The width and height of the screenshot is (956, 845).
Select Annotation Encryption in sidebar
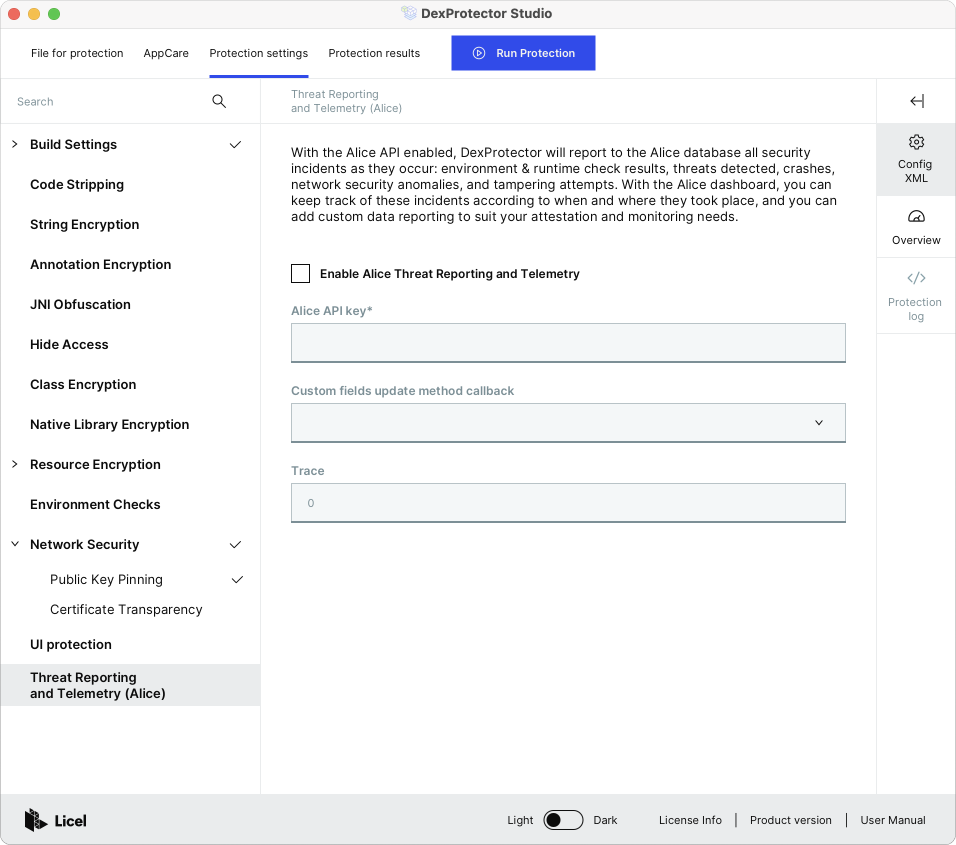(x=101, y=265)
